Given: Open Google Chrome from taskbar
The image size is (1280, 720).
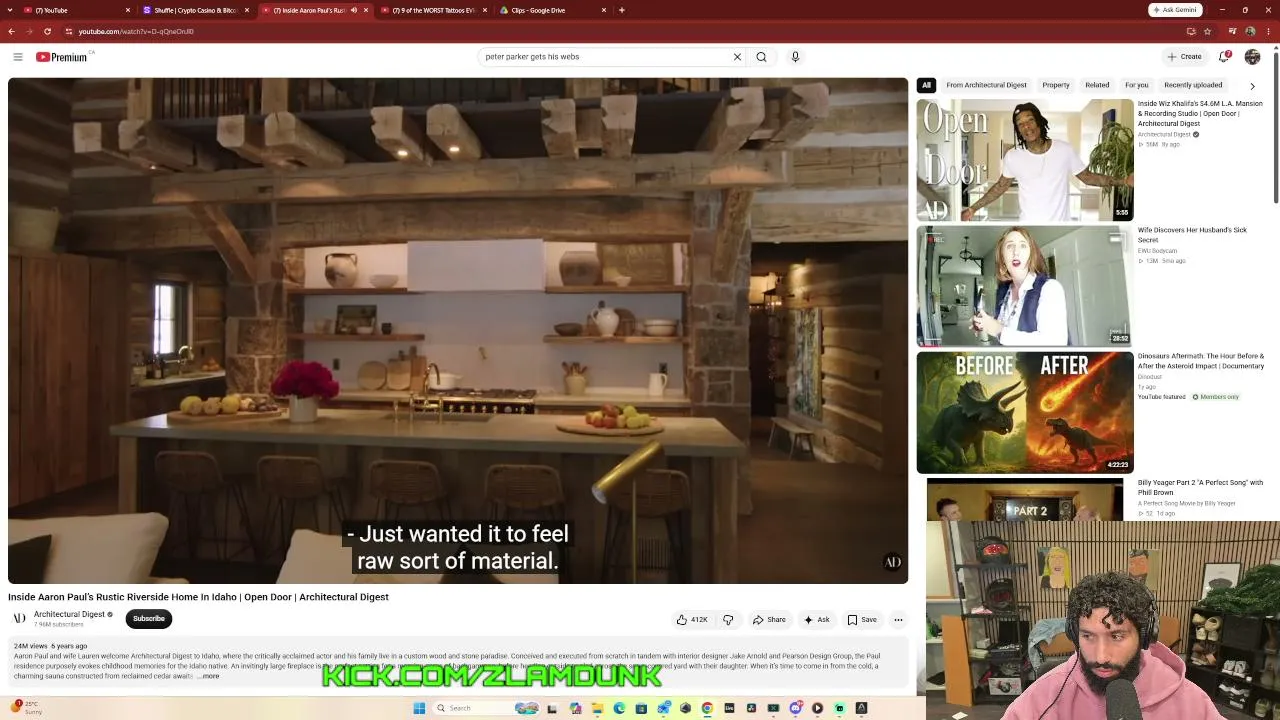Looking at the screenshot, I should 707,708.
